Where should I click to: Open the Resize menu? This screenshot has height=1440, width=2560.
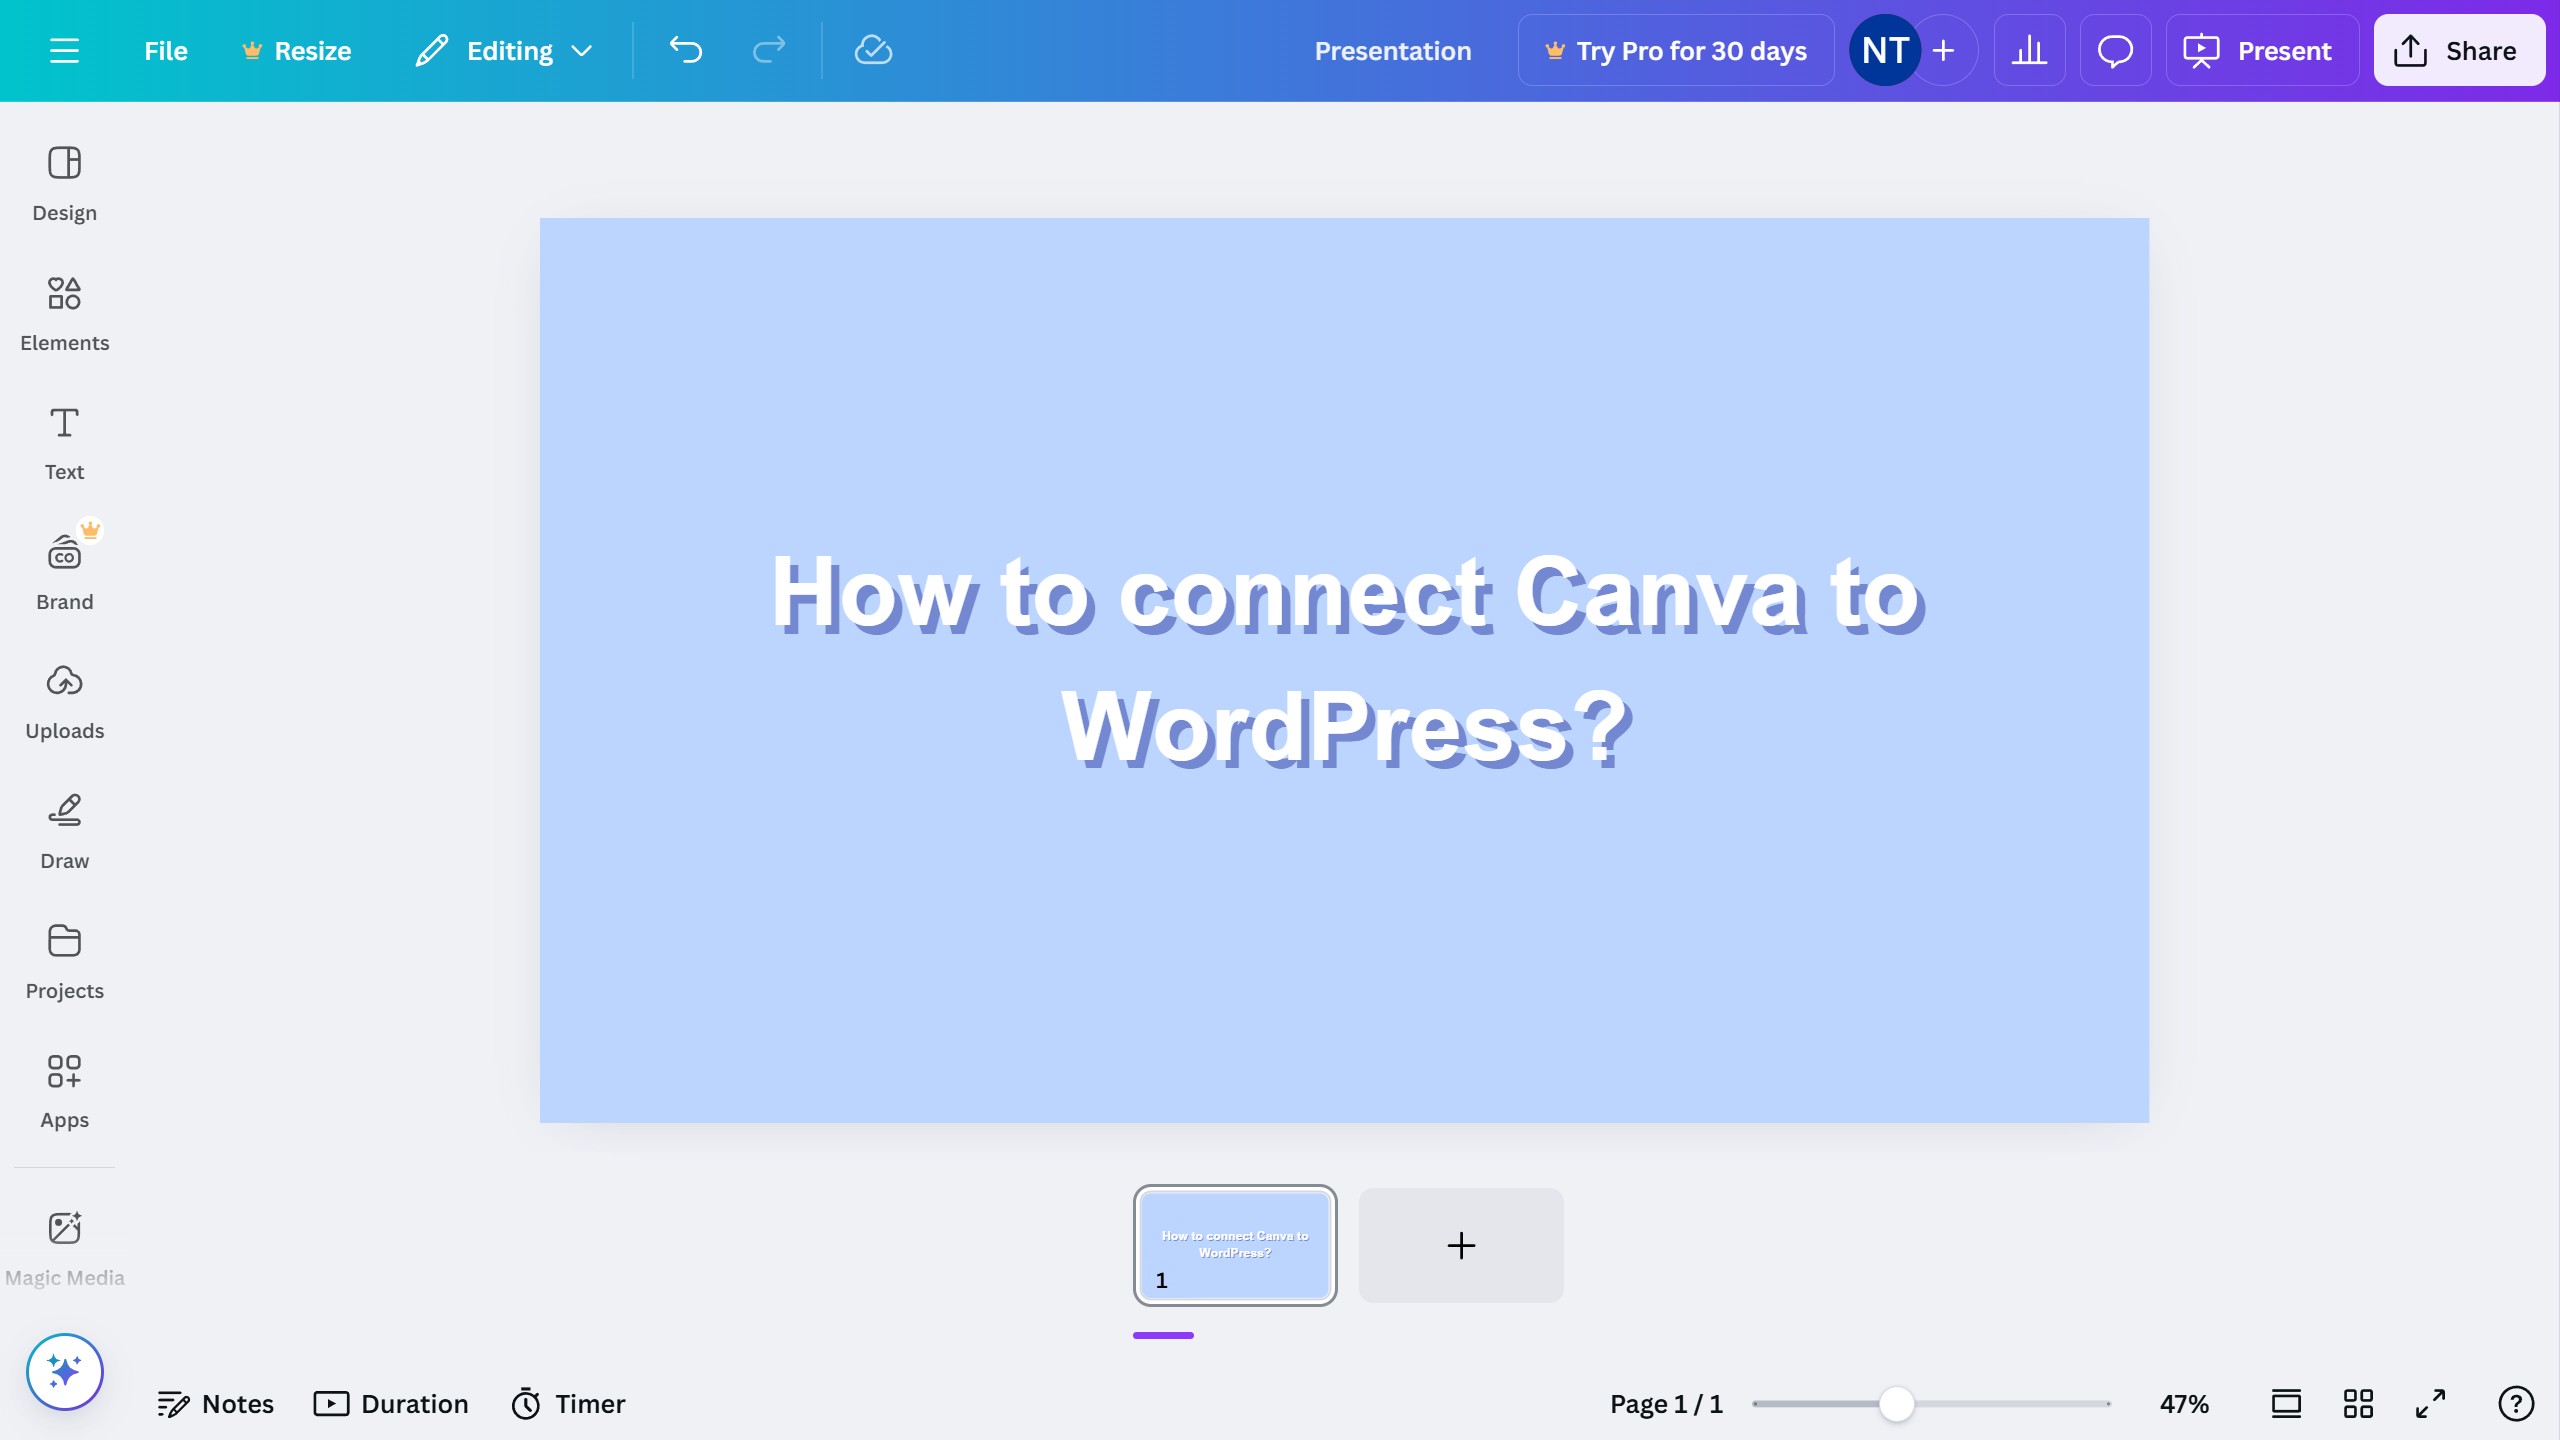pos(296,50)
